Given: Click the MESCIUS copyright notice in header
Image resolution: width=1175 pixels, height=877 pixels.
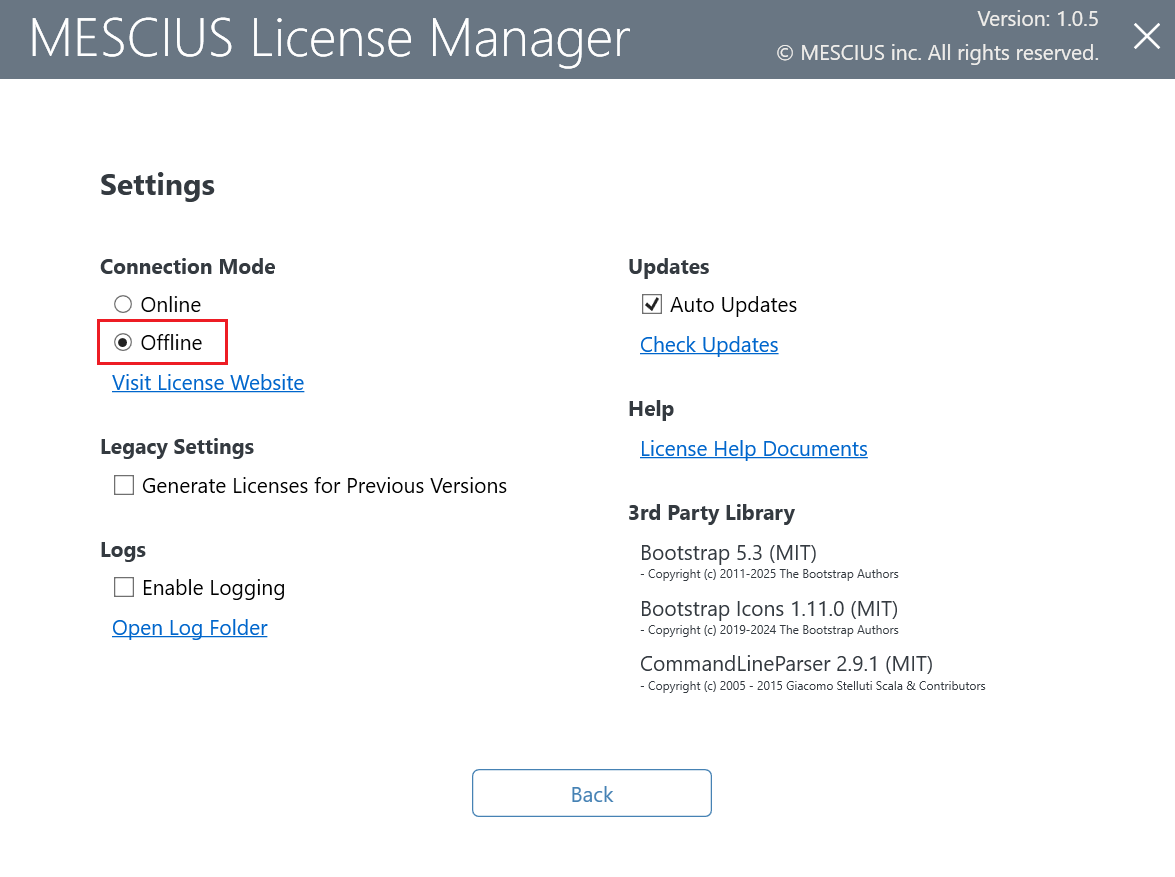Looking at the screenshot, I should [x=937, y=53].
